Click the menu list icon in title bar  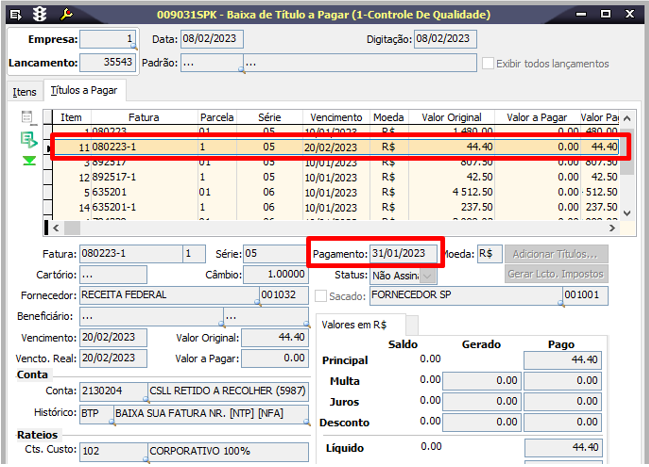point(15,15)
